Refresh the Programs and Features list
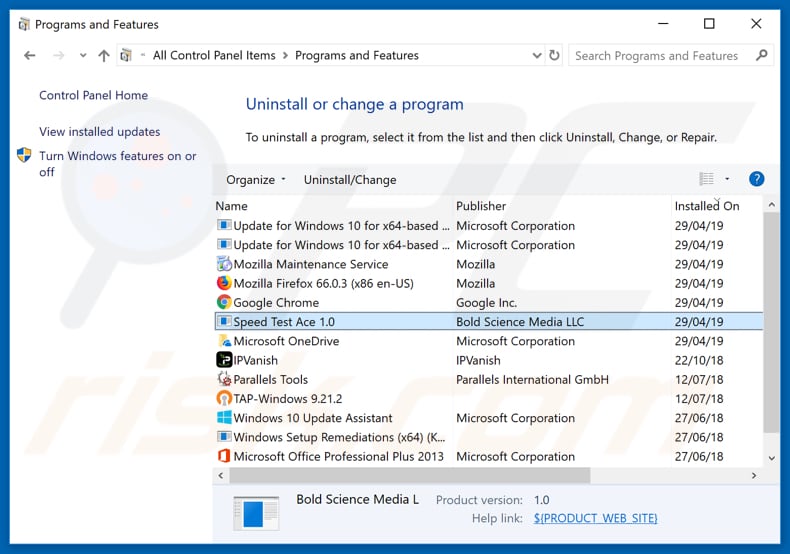This screenshot has width=790, height=554. pos(554,55)
